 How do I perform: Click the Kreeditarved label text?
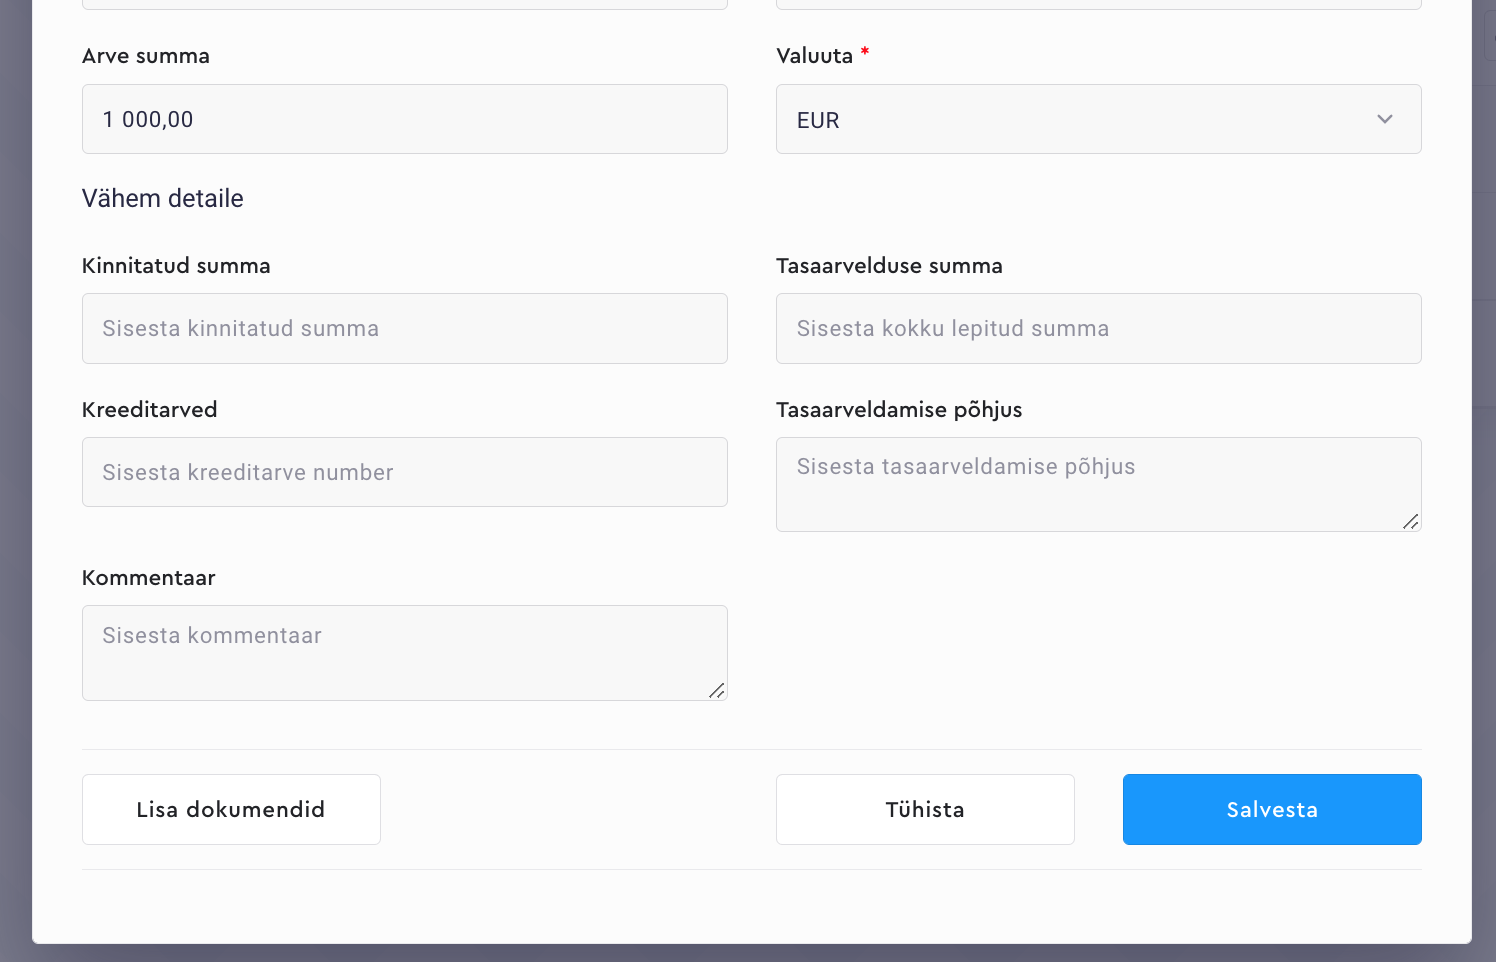click(x=149, y=410)
